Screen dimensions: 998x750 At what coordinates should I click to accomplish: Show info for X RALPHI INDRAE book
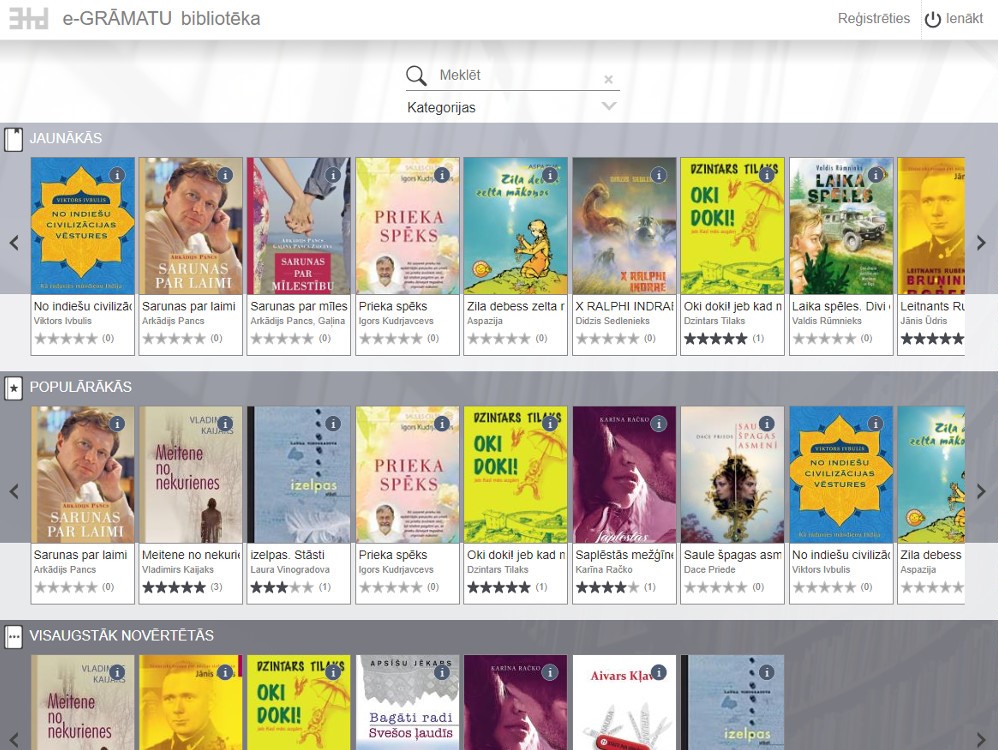coord(659,174)
